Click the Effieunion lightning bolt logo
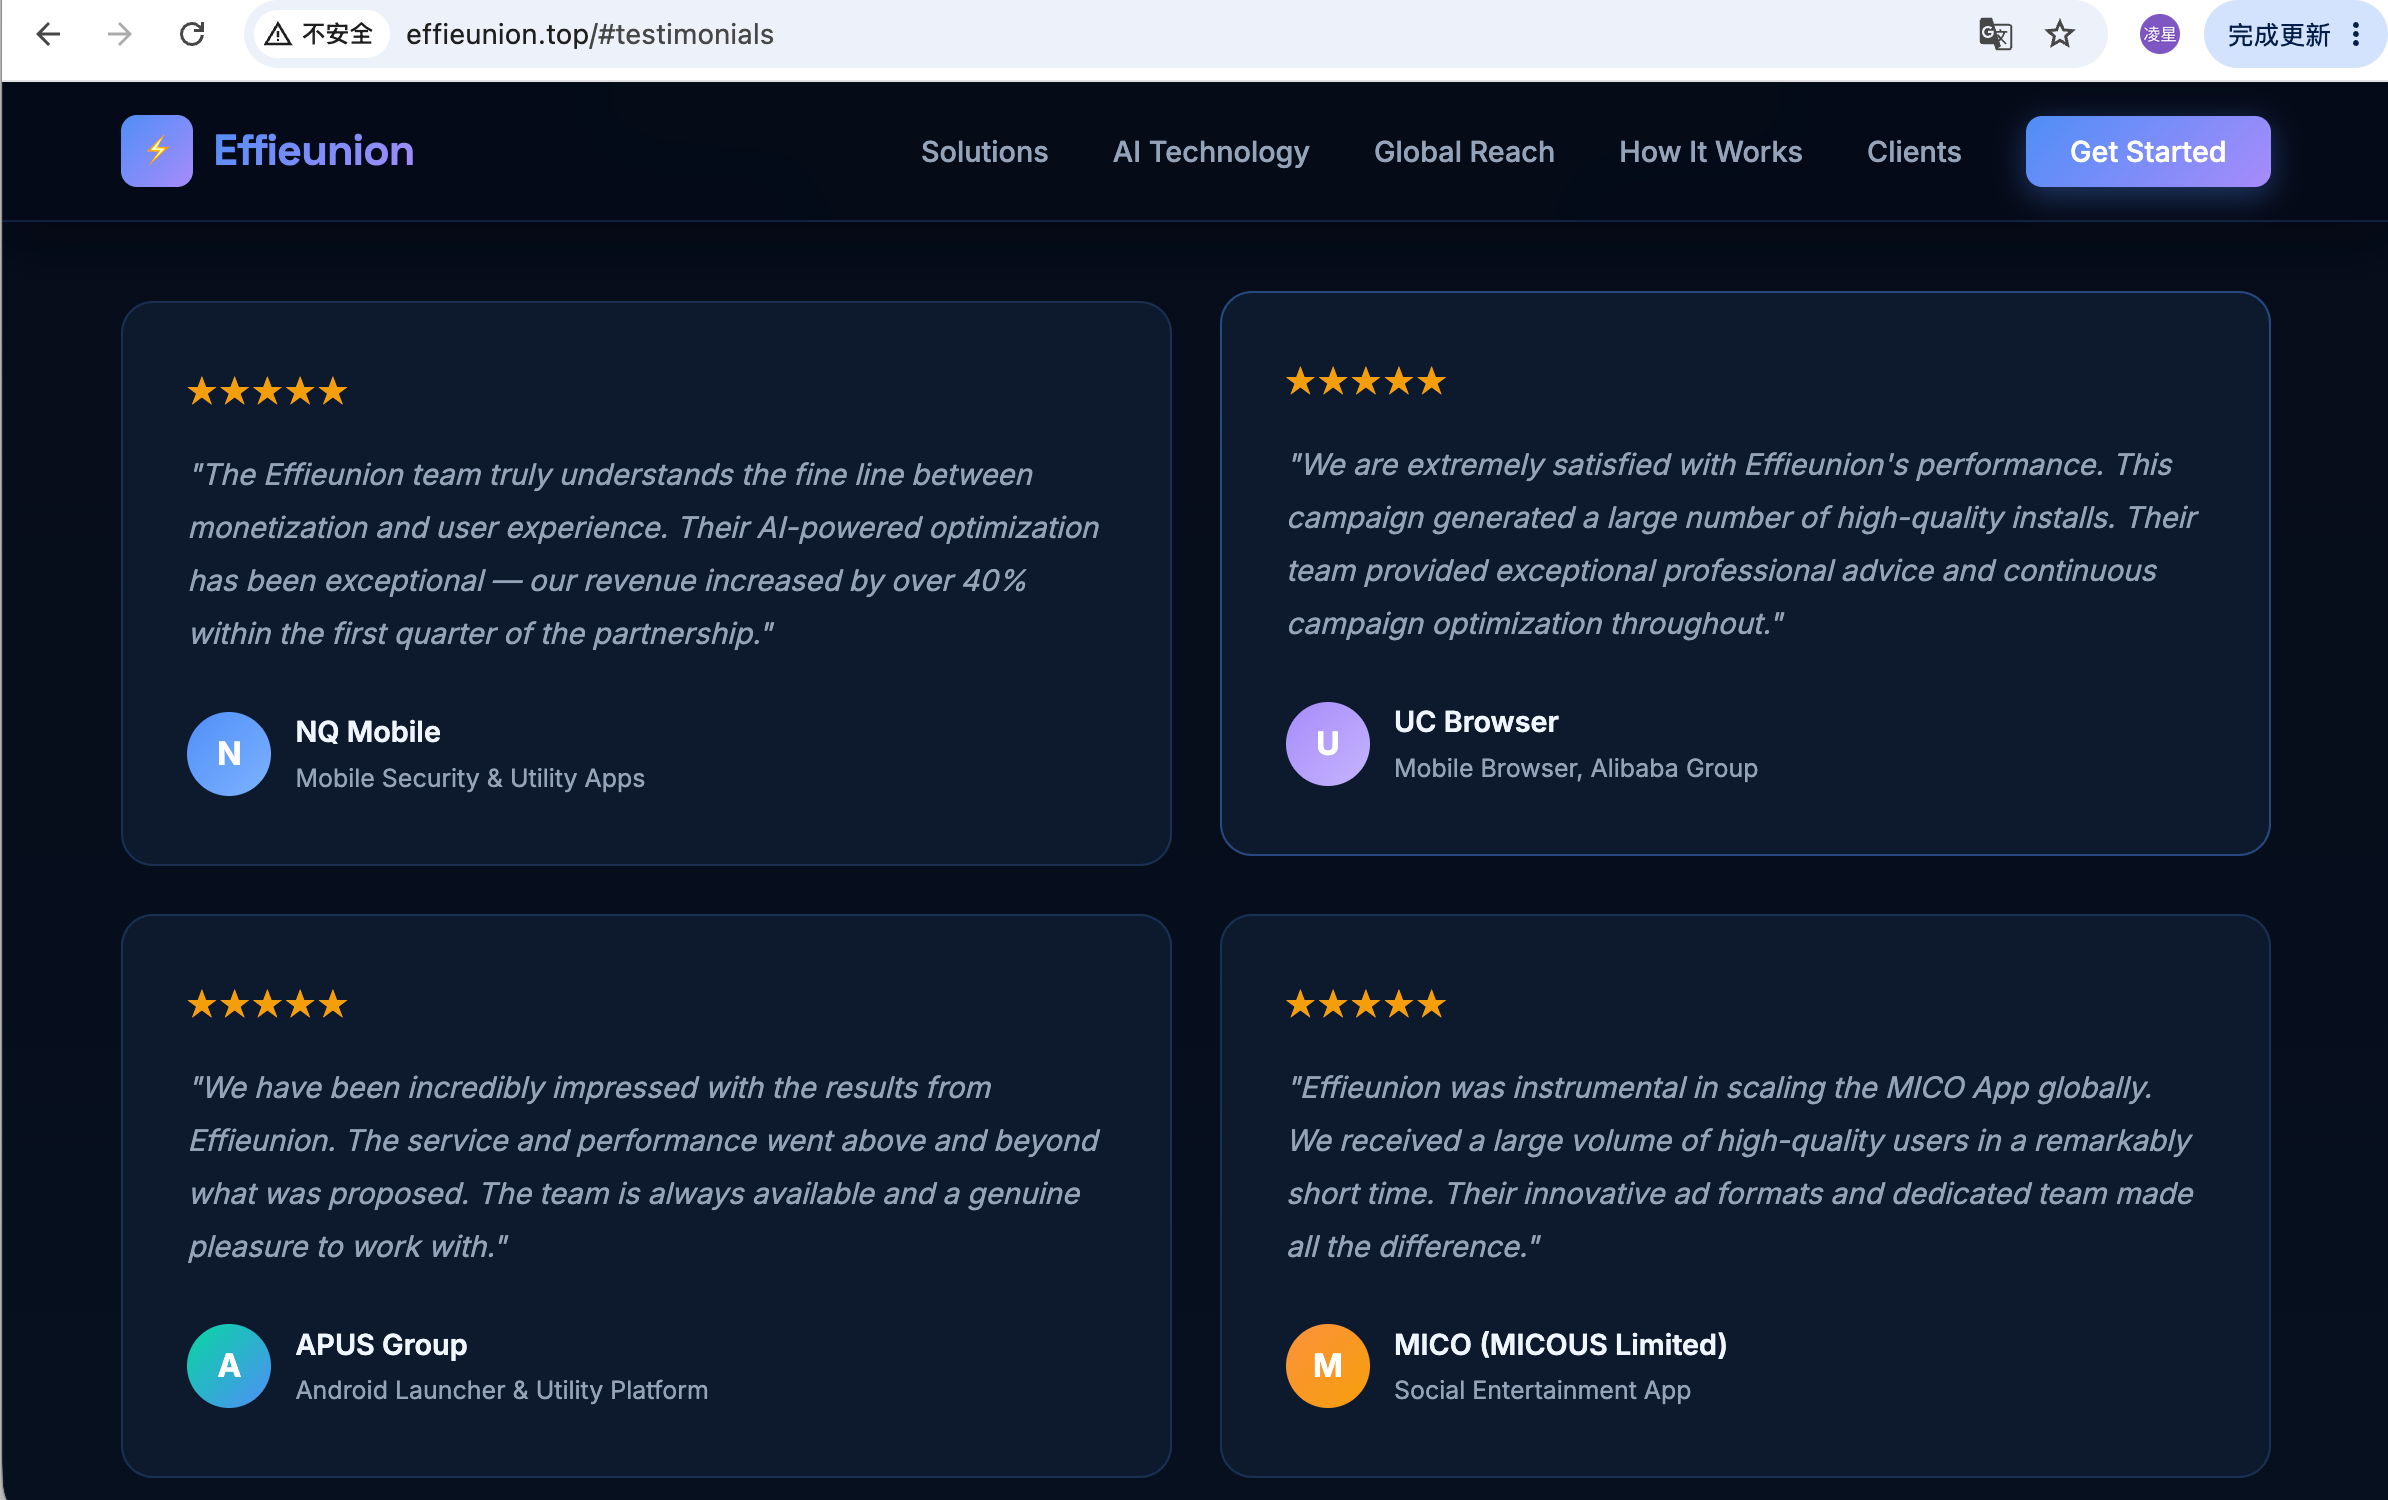The image size is (2388, 1500). (x=157, y=151)
